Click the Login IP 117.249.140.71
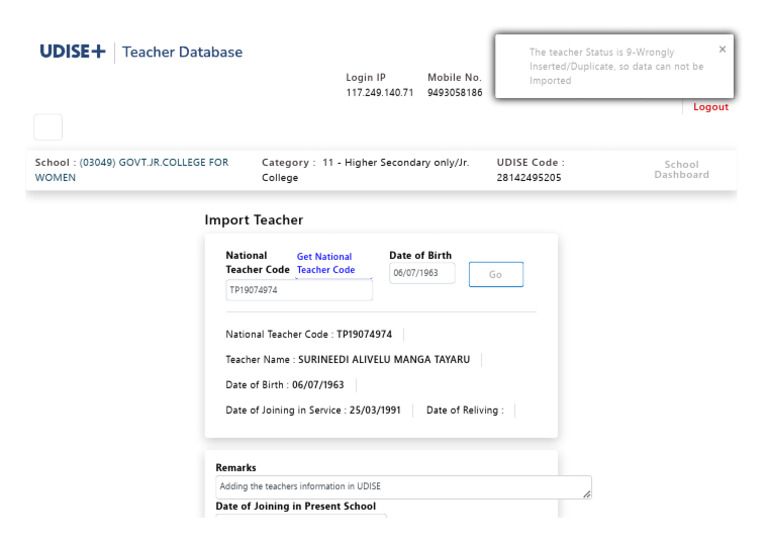This screenshot has width=768, height=543. pos(380,93)
